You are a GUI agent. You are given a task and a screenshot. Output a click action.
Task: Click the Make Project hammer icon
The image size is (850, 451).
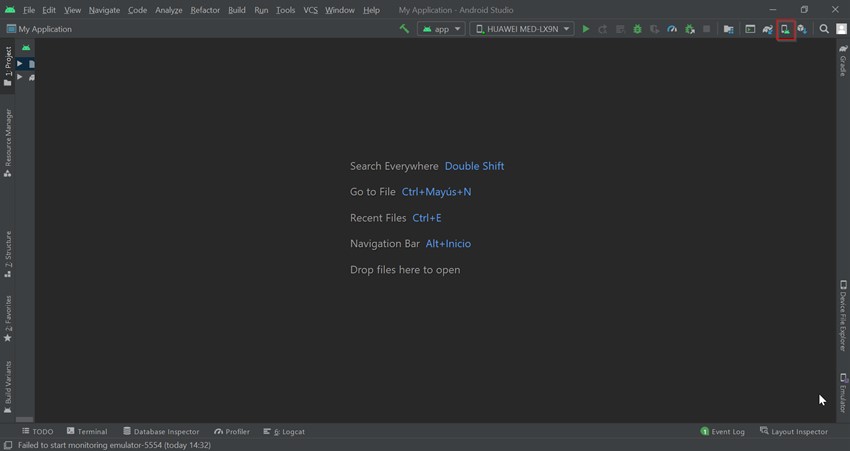(x=404, y=29)
